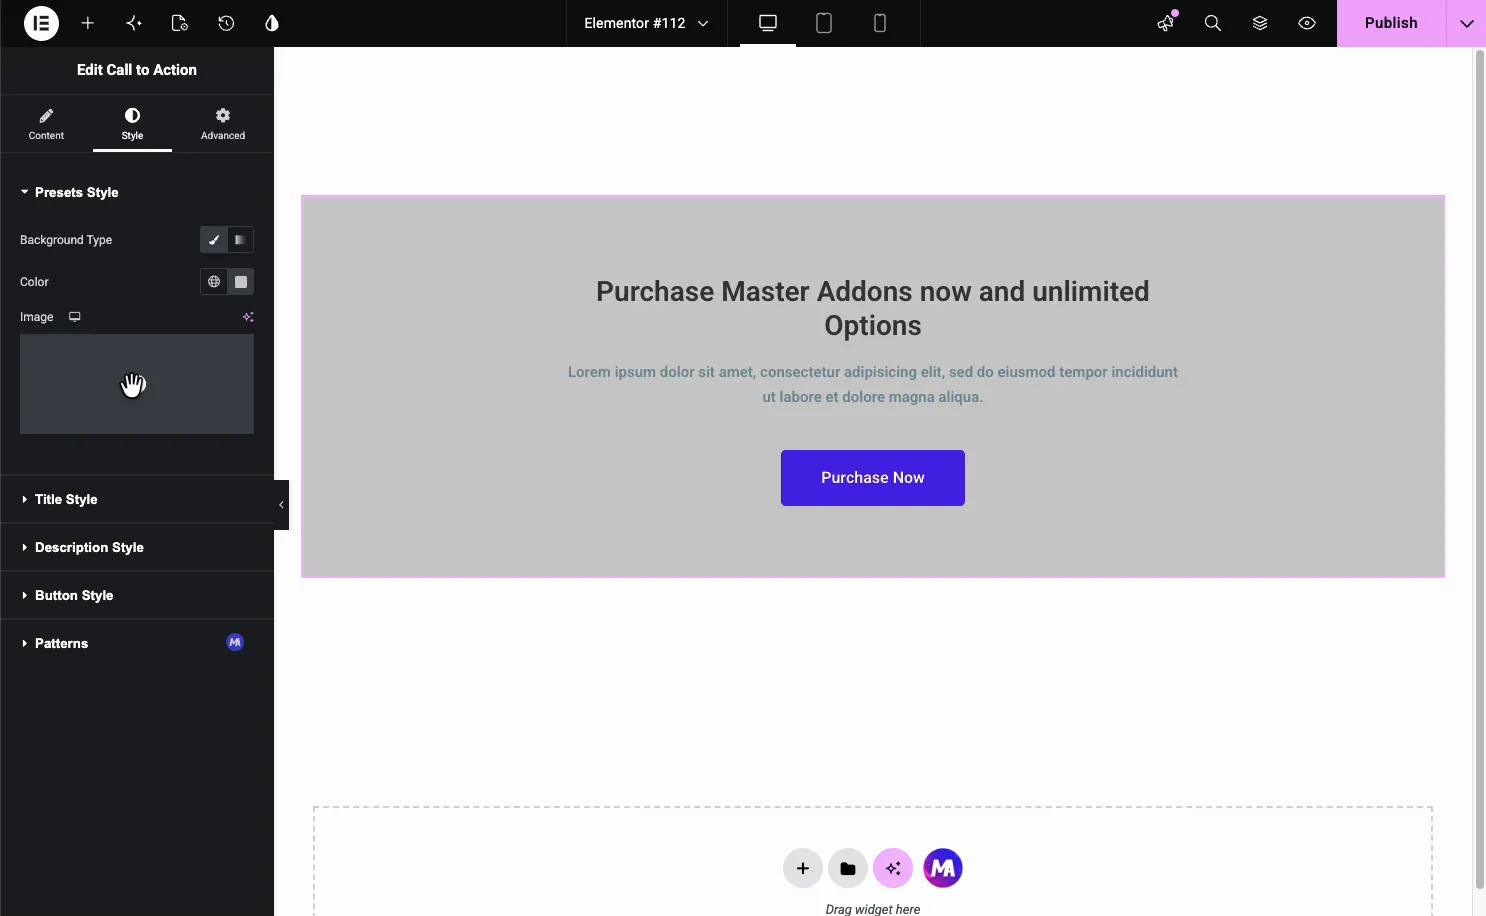Click the Edit Call to Action panel title
Viewport: 1486px width, 916px height.
tap(137, 70)
